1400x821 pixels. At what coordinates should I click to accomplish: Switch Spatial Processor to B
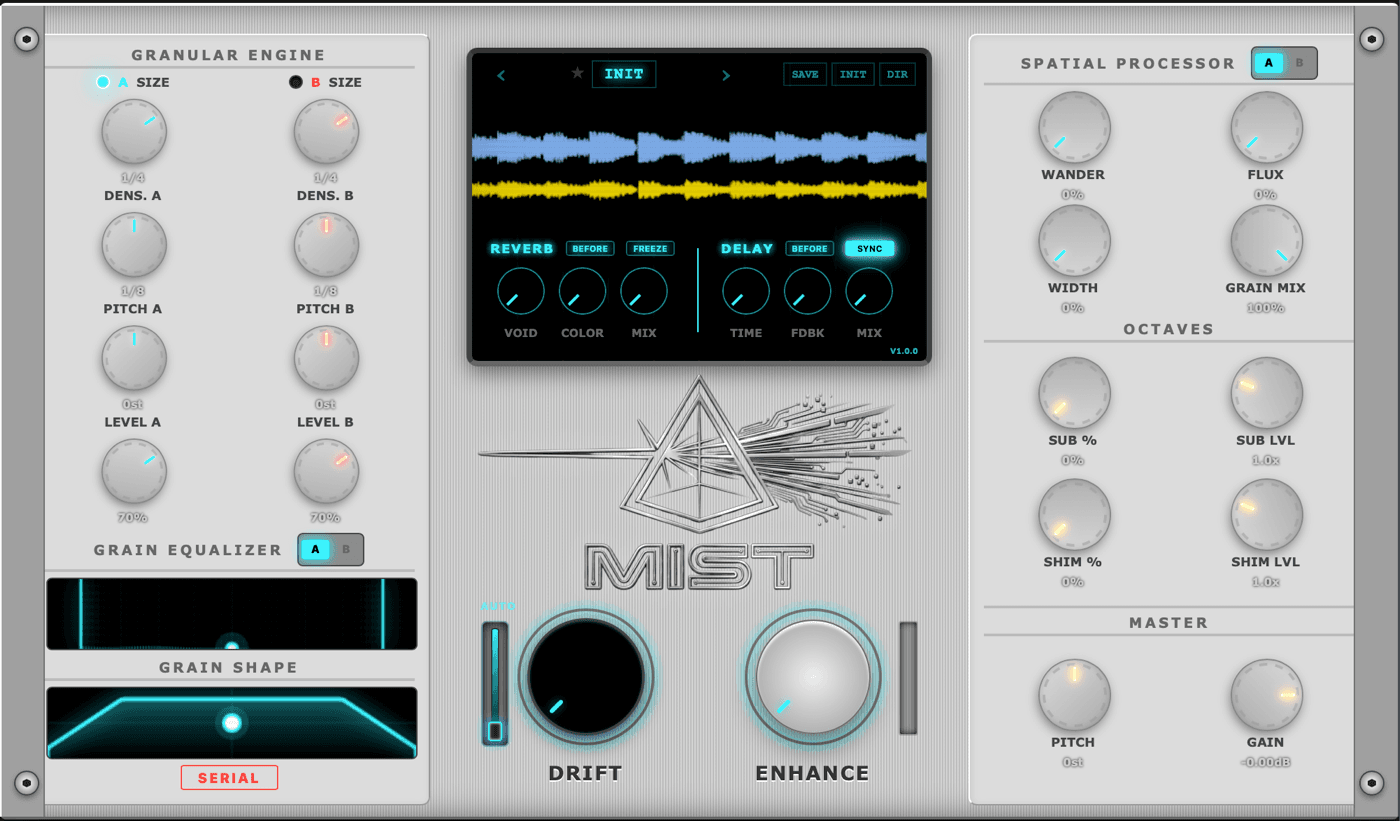point(1300,63)
